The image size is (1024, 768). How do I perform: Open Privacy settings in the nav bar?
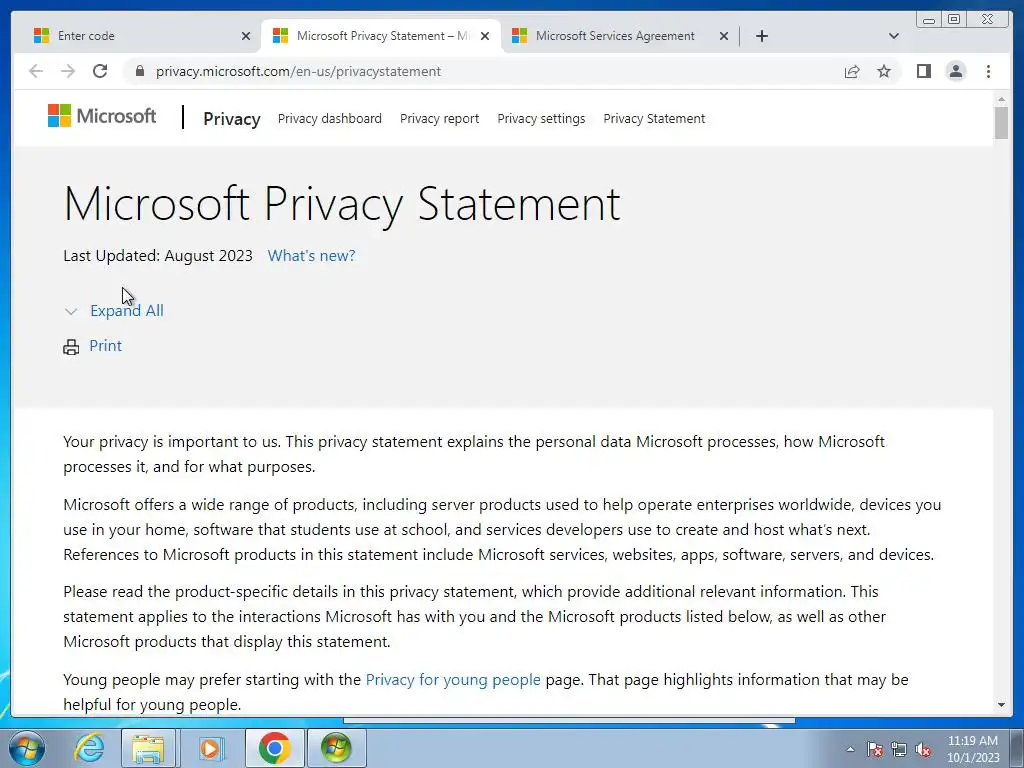[541, 119]
